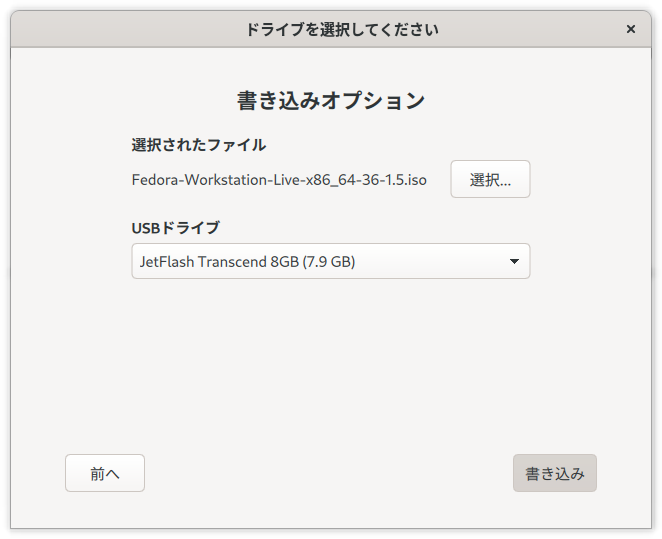Click the 選択... file chooser button

[x=490, y=180]
